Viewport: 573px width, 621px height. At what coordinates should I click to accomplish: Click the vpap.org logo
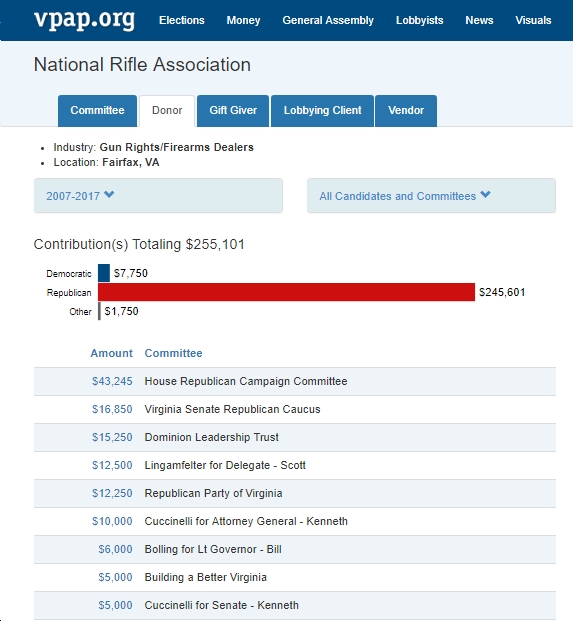click(84, 19)
